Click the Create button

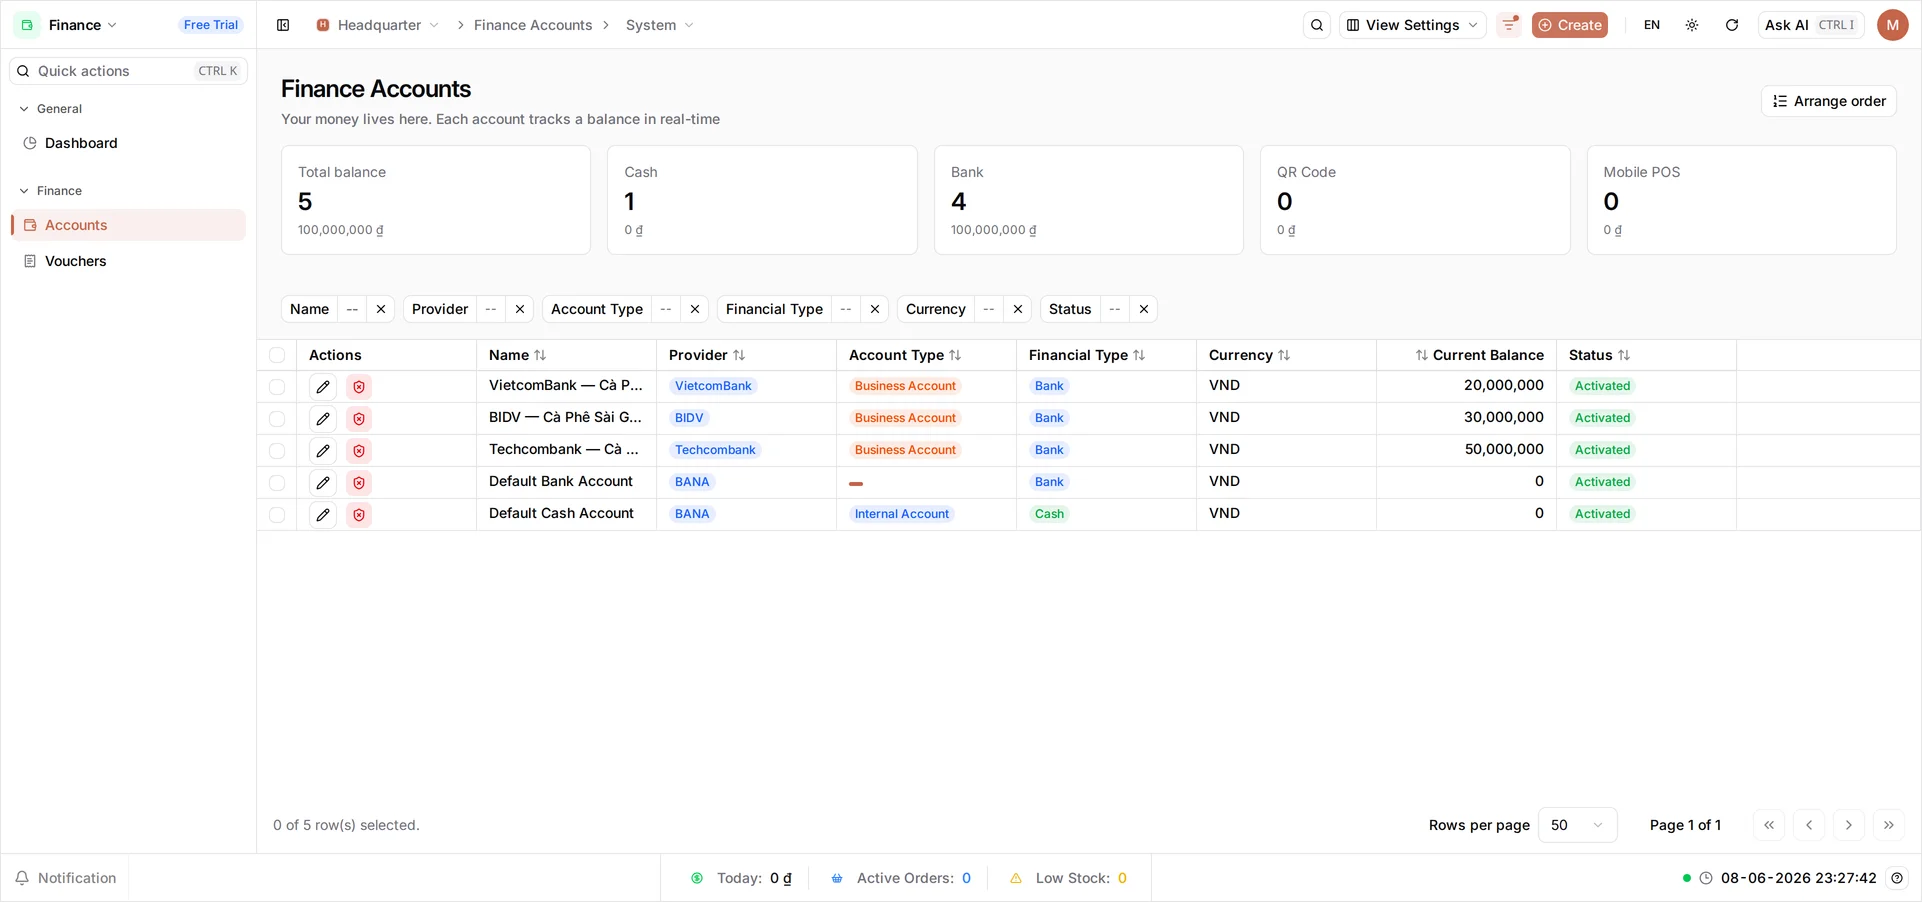click(x=1569, y=25)
